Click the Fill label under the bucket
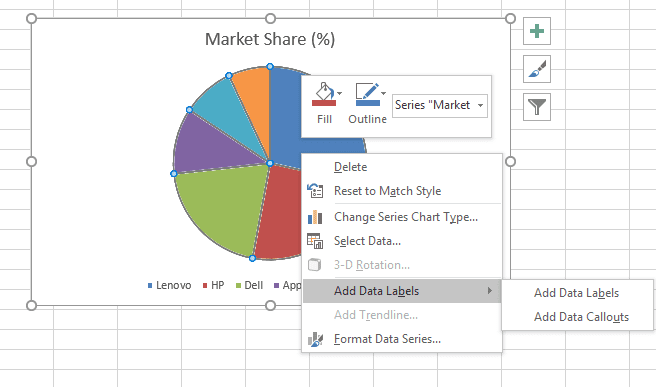This screenshot has width=656, height=387. coord(324,119)
